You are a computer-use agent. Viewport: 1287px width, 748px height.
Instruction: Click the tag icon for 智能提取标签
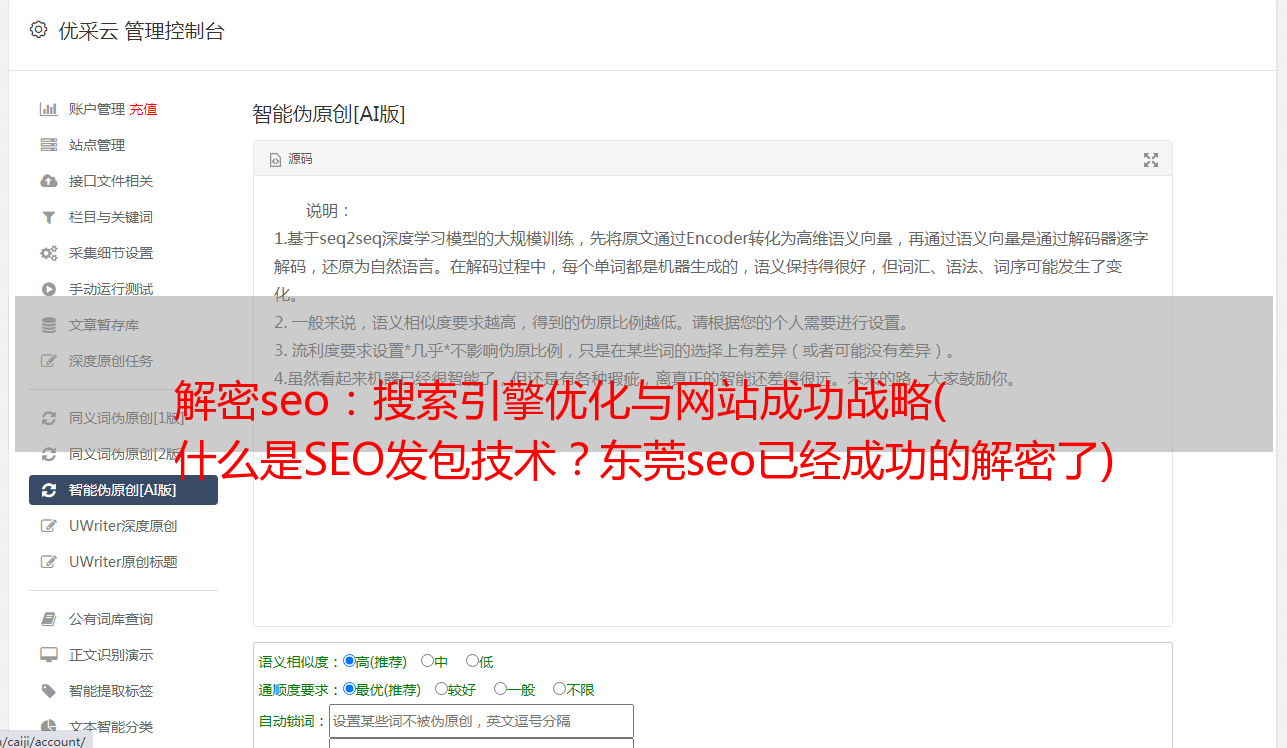[48, 691]
